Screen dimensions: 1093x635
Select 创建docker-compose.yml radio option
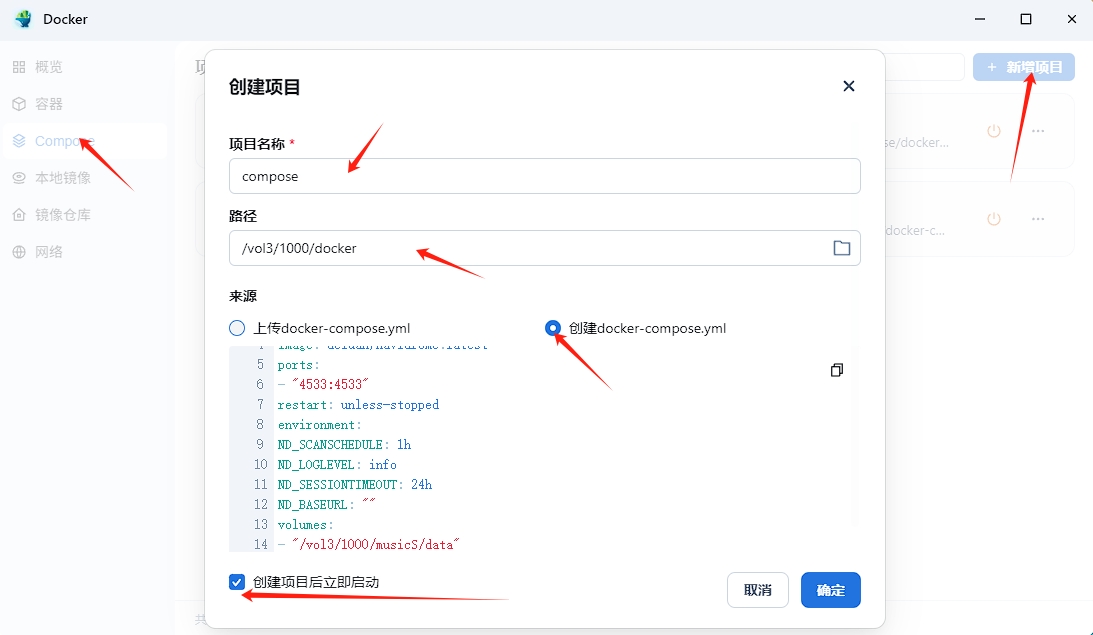[x=553, y=328]
